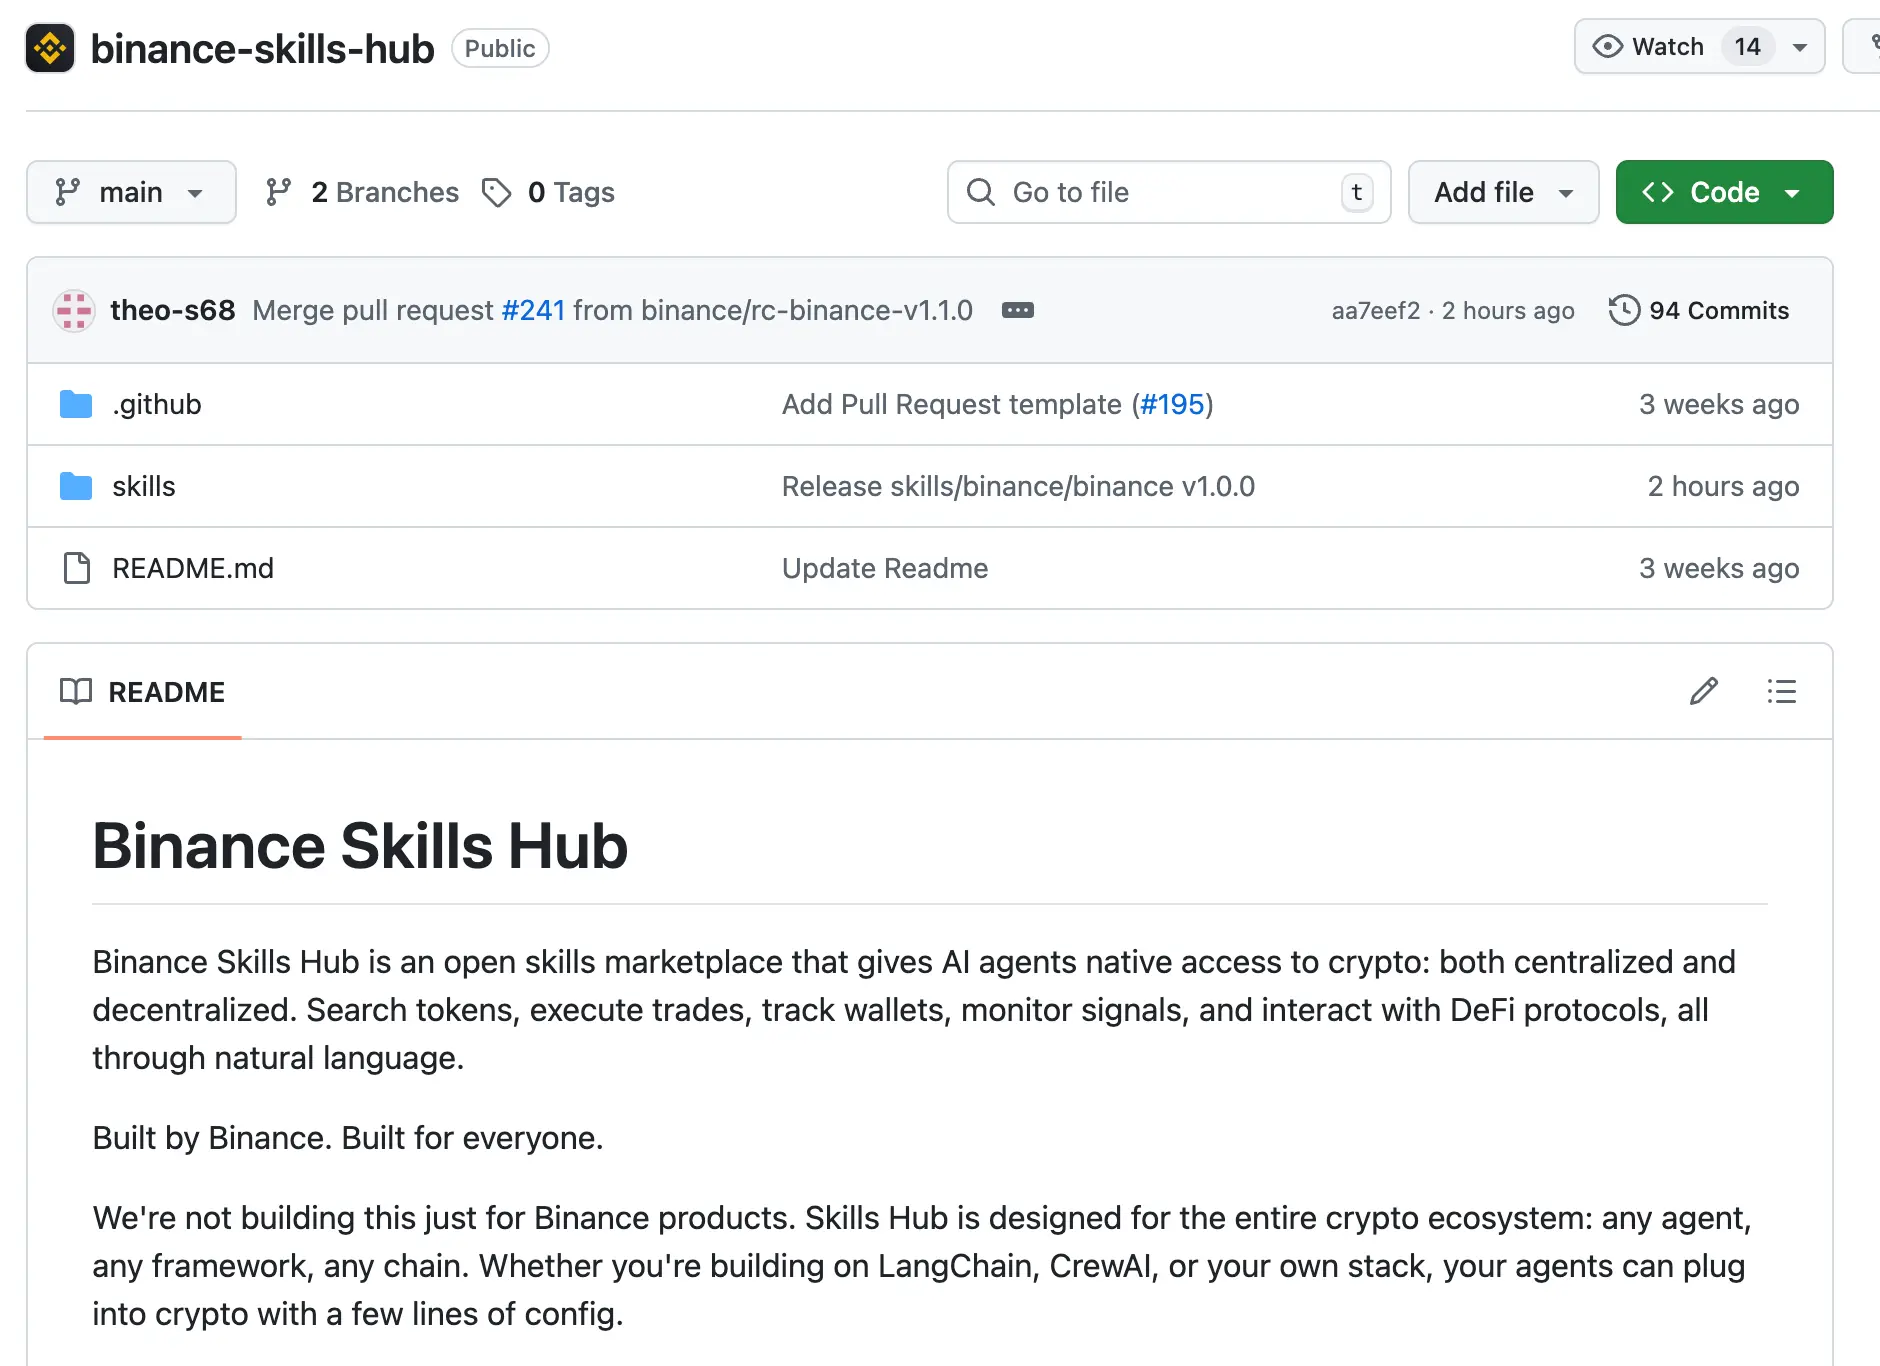
Task: Open the README outline list icon
Action: [1781, 691]
